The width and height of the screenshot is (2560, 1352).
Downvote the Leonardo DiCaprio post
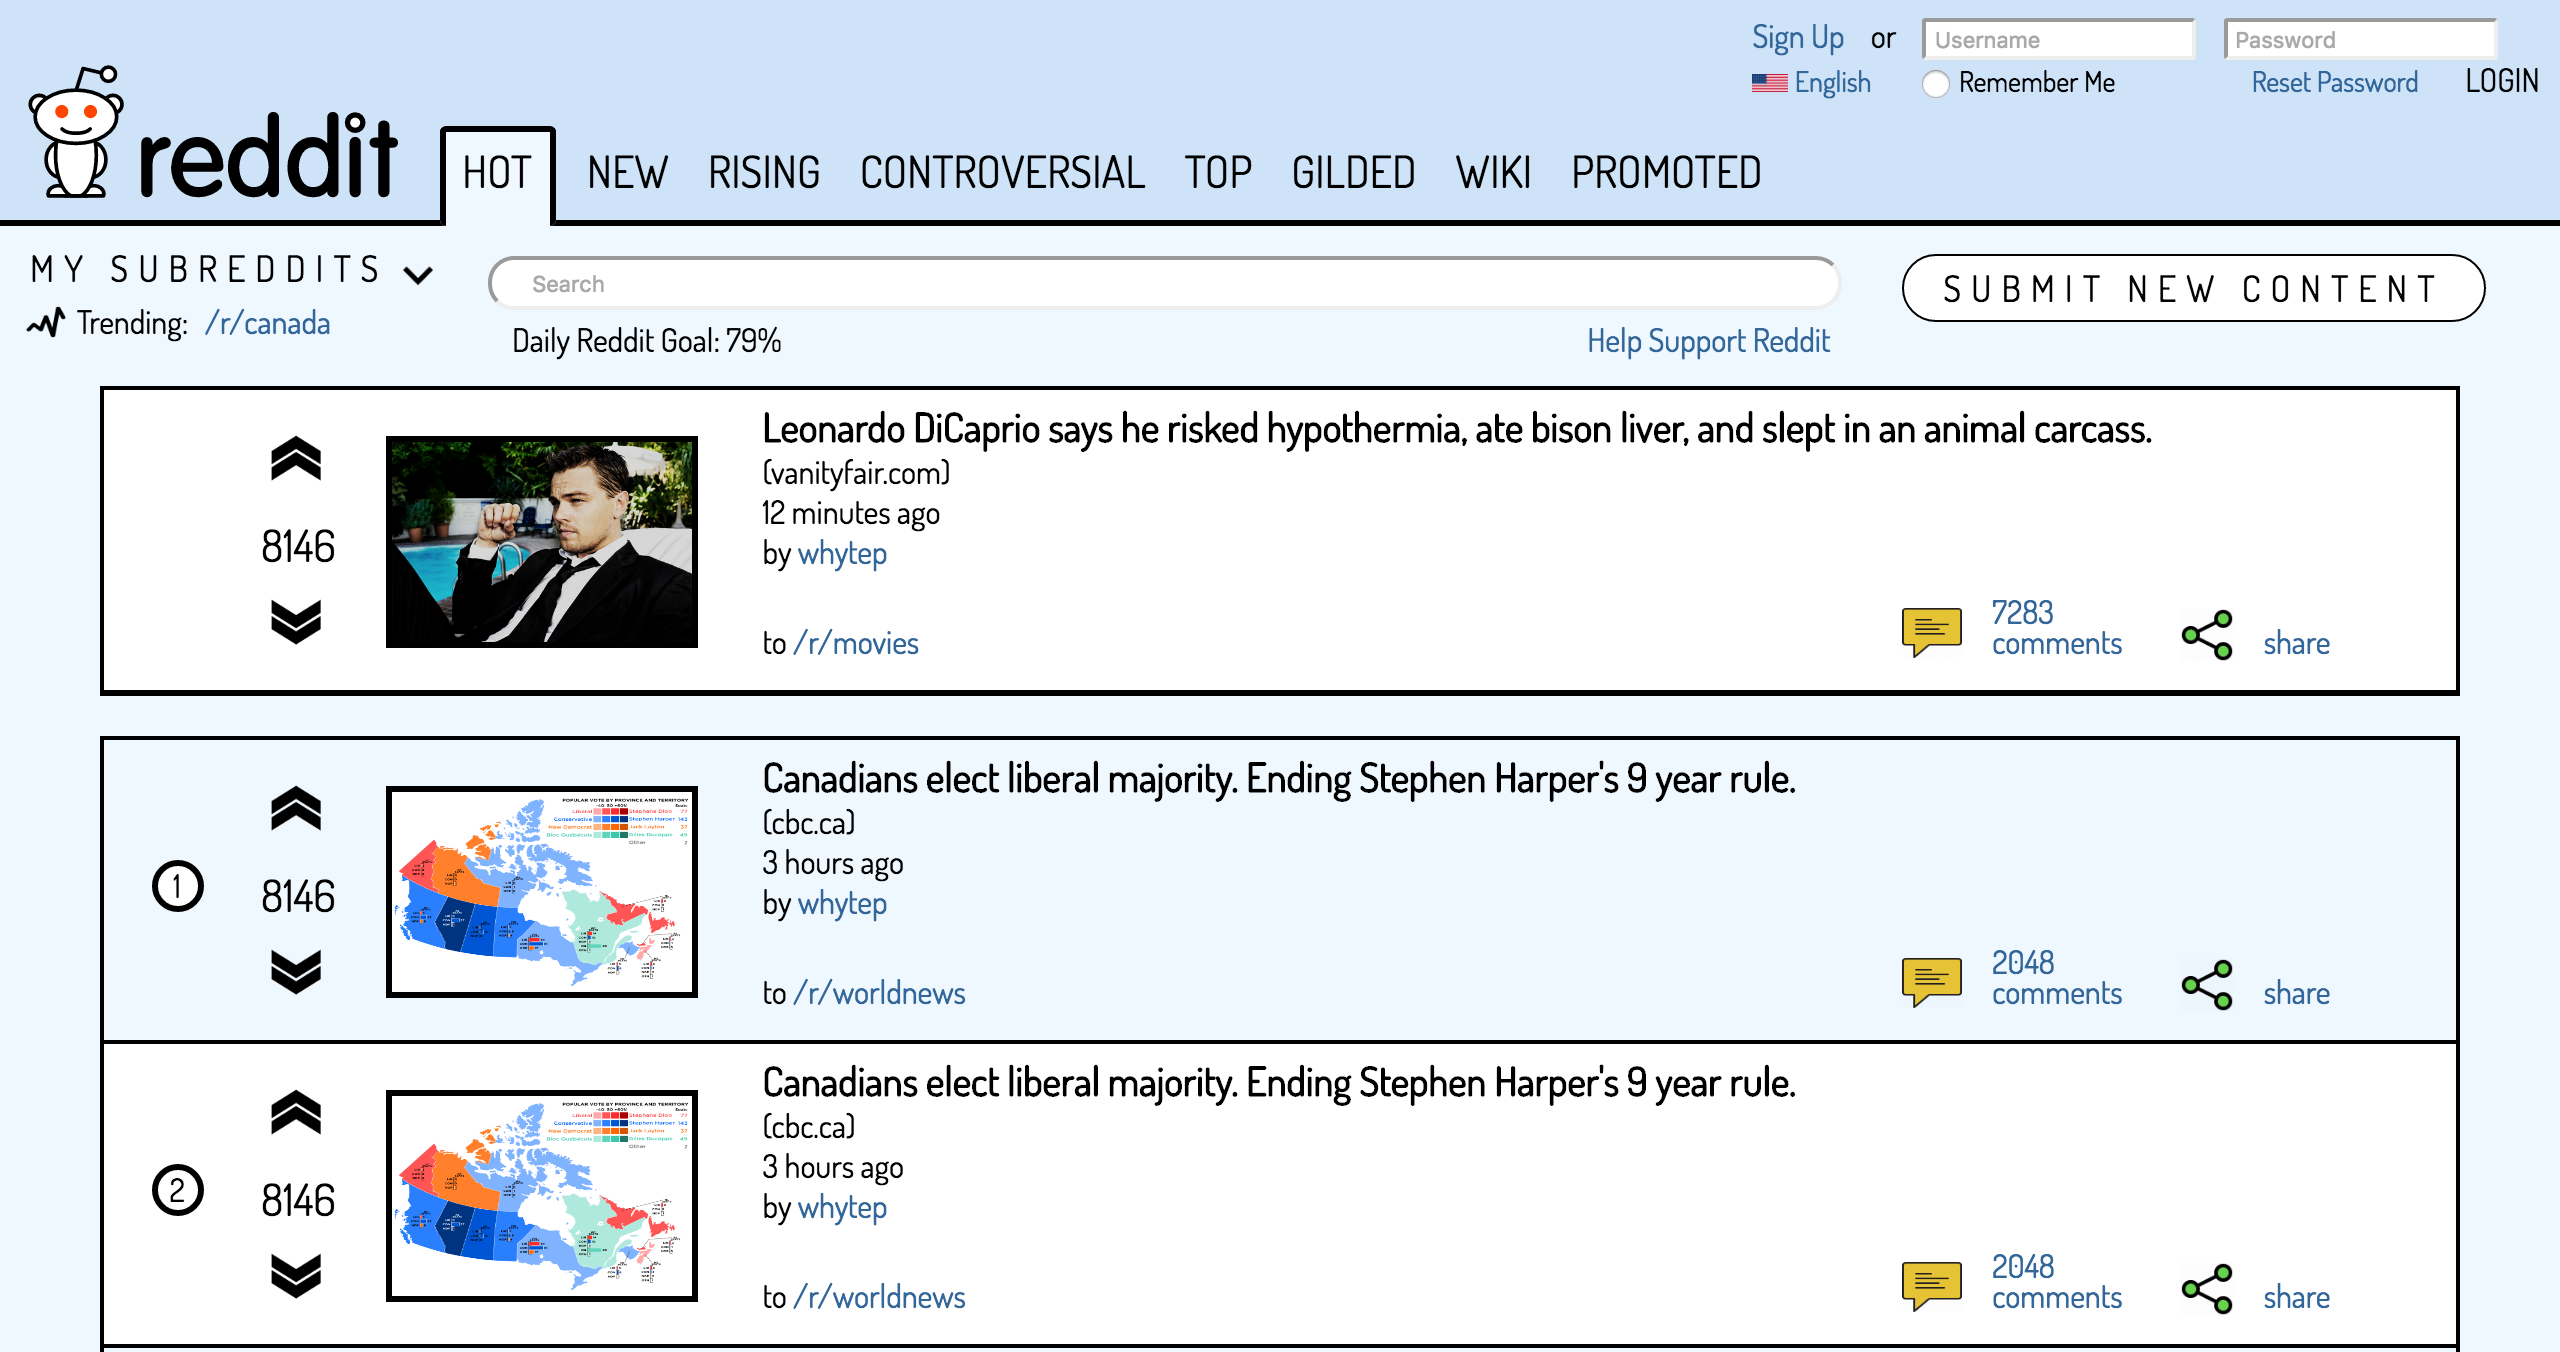[296, 621]
